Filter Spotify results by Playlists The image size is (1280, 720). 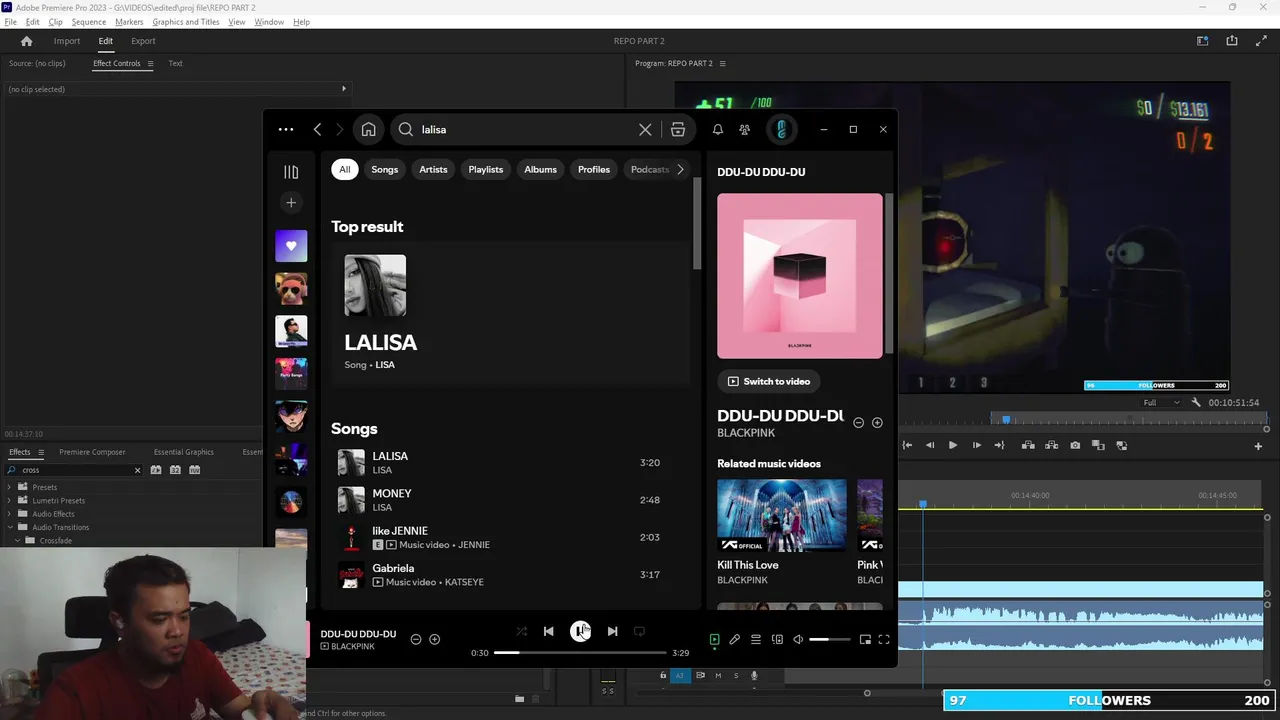(486, 169)
